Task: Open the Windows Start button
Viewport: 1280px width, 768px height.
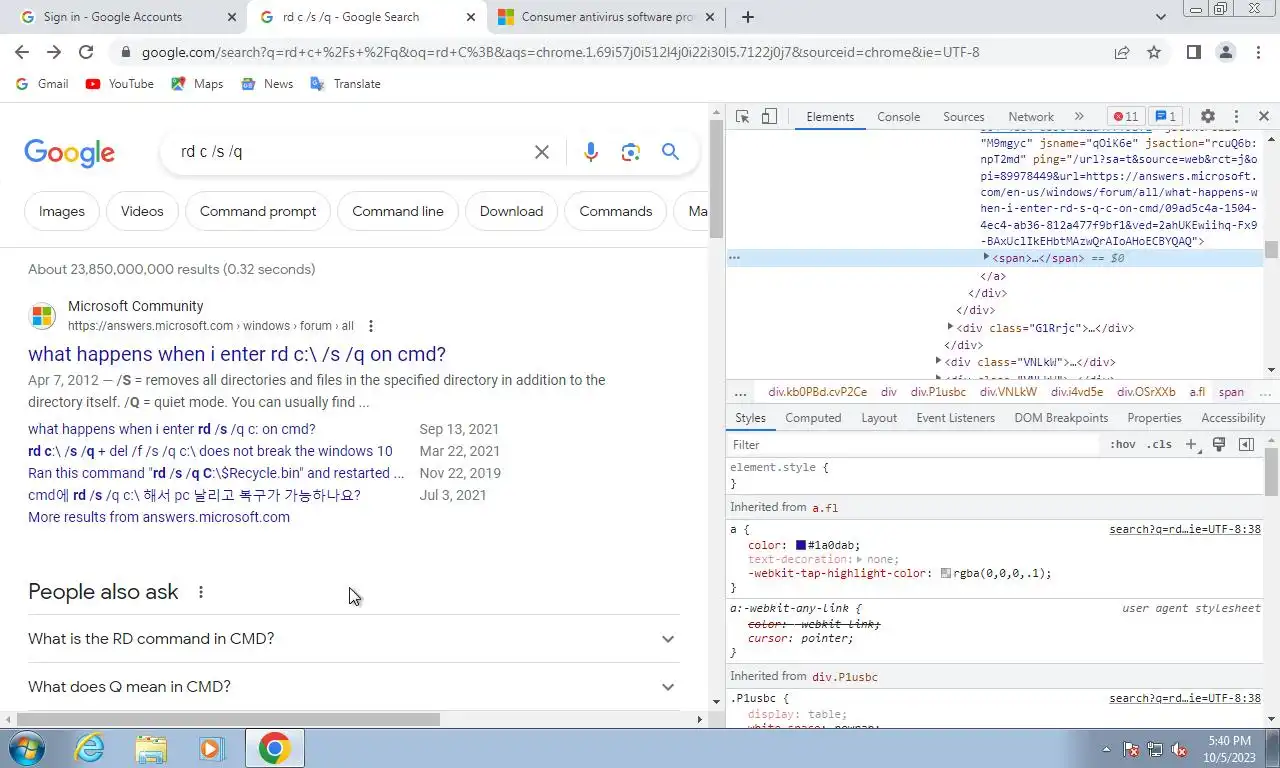Action: (x=25, y=748)
